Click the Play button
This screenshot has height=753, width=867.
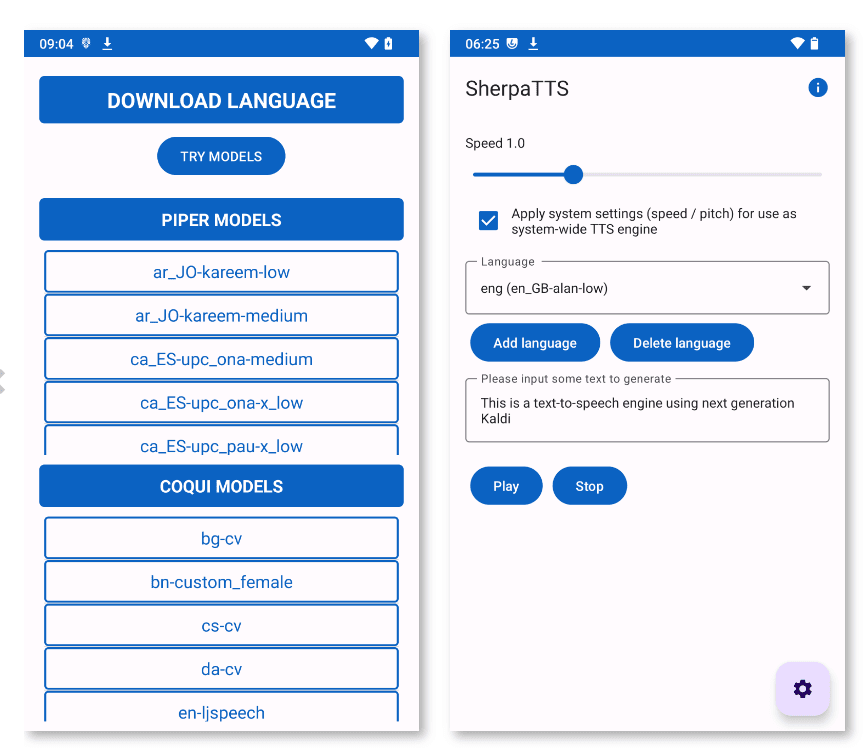coord(506,486)
